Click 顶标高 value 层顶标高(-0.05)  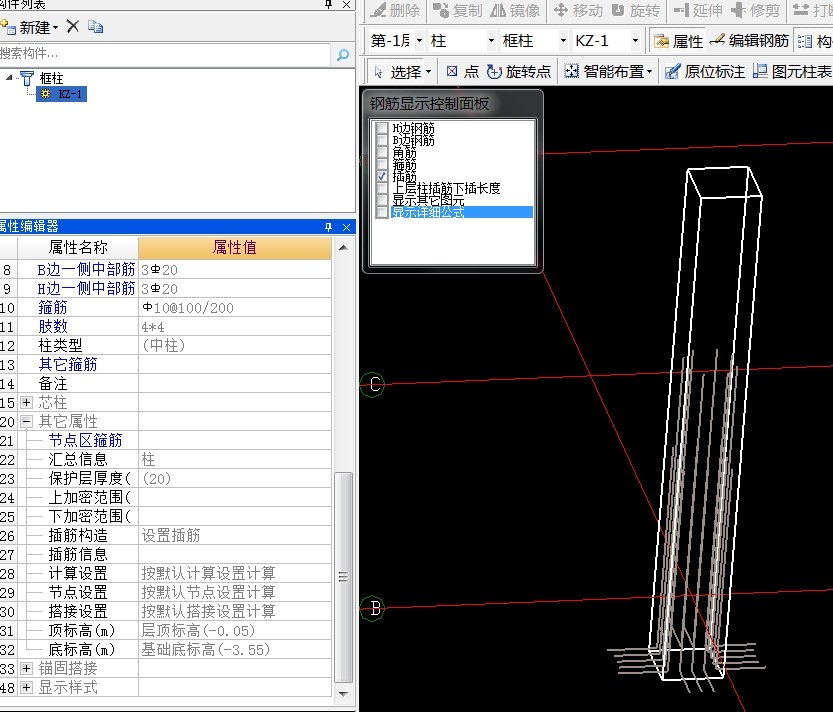(x=234, y=630)
